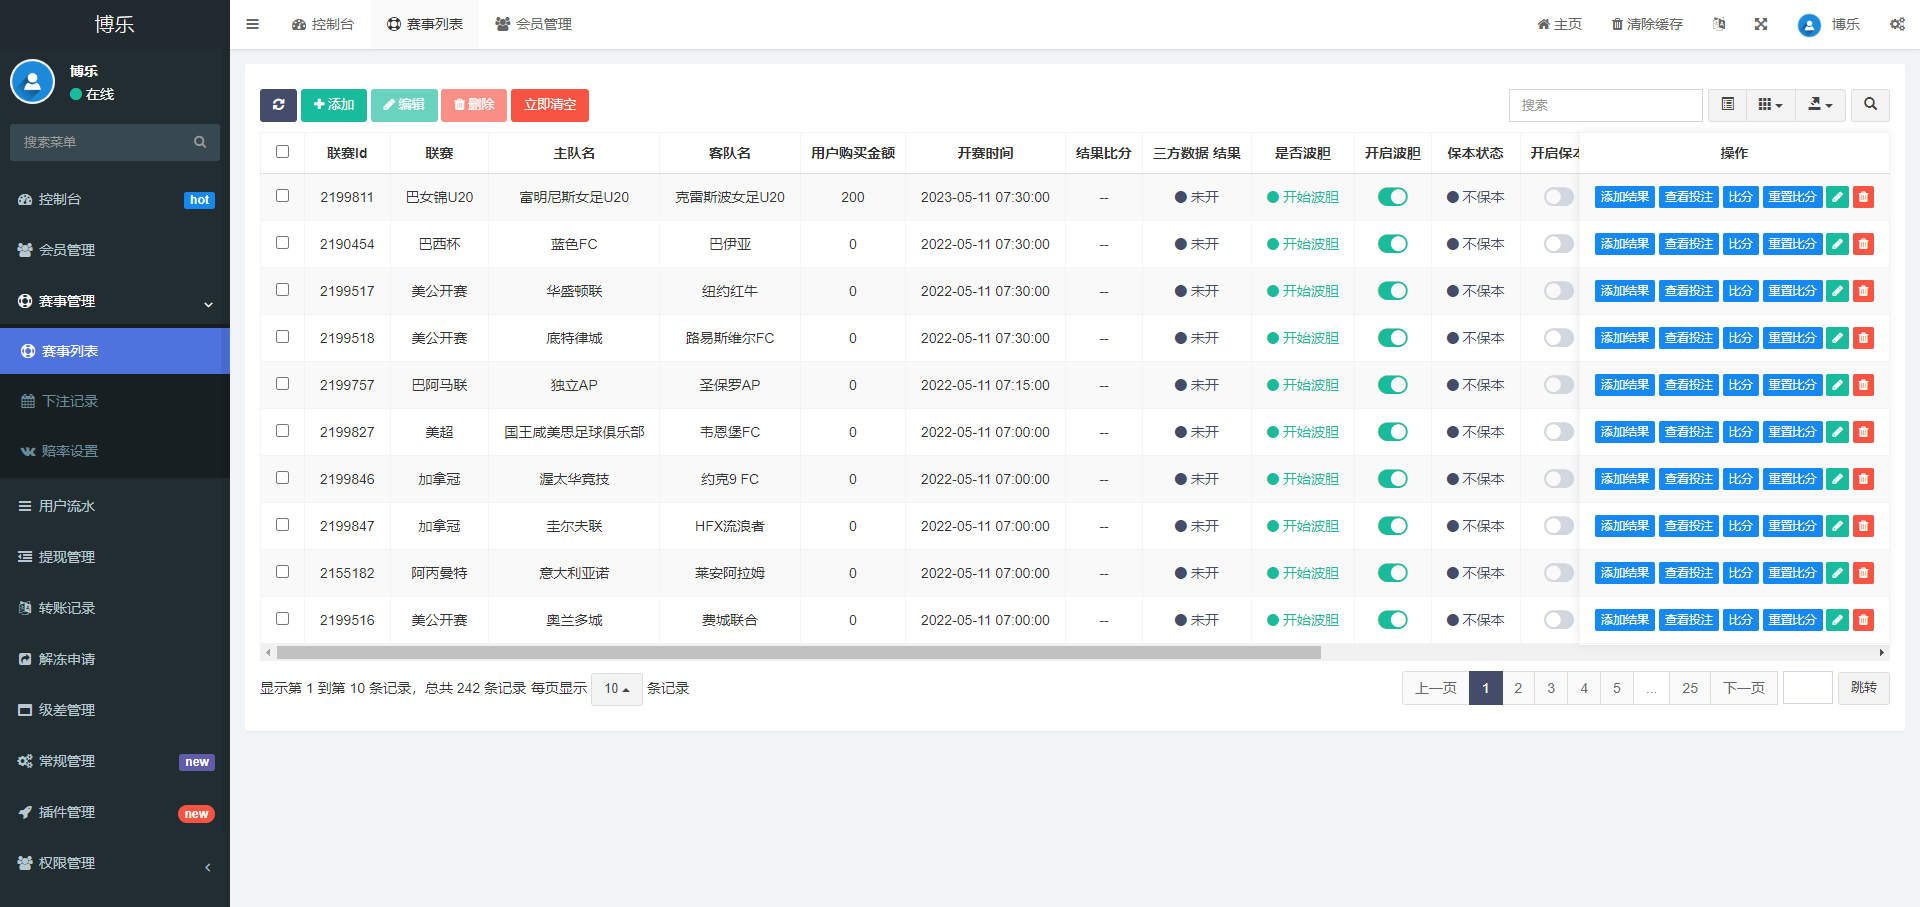Click the red trash icon for match 2190454
The height and width of the screenshot is (907, 1920).
(x=1863, y=244)
